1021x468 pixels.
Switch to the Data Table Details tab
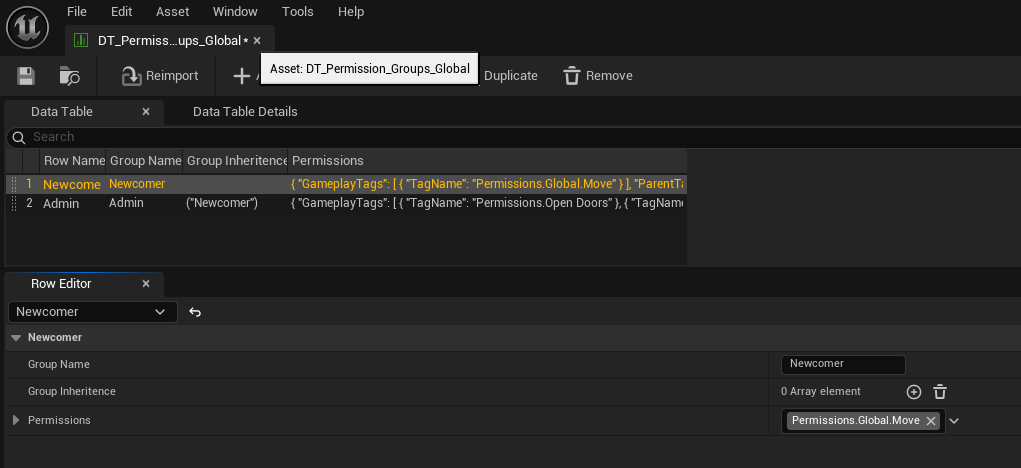pos(245,112)
